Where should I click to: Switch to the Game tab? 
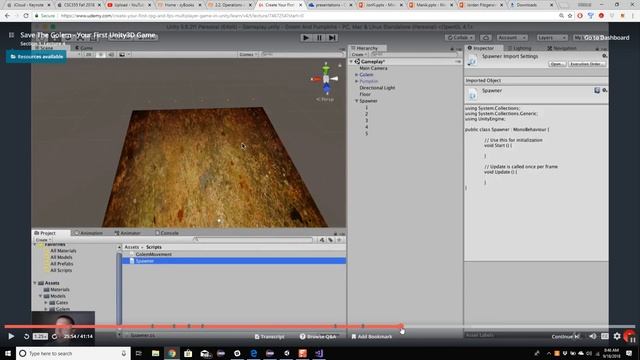click(x=84, y=48)
